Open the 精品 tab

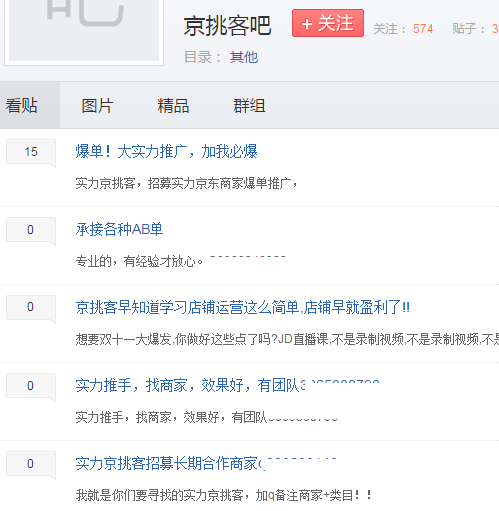tap(173, 106)
